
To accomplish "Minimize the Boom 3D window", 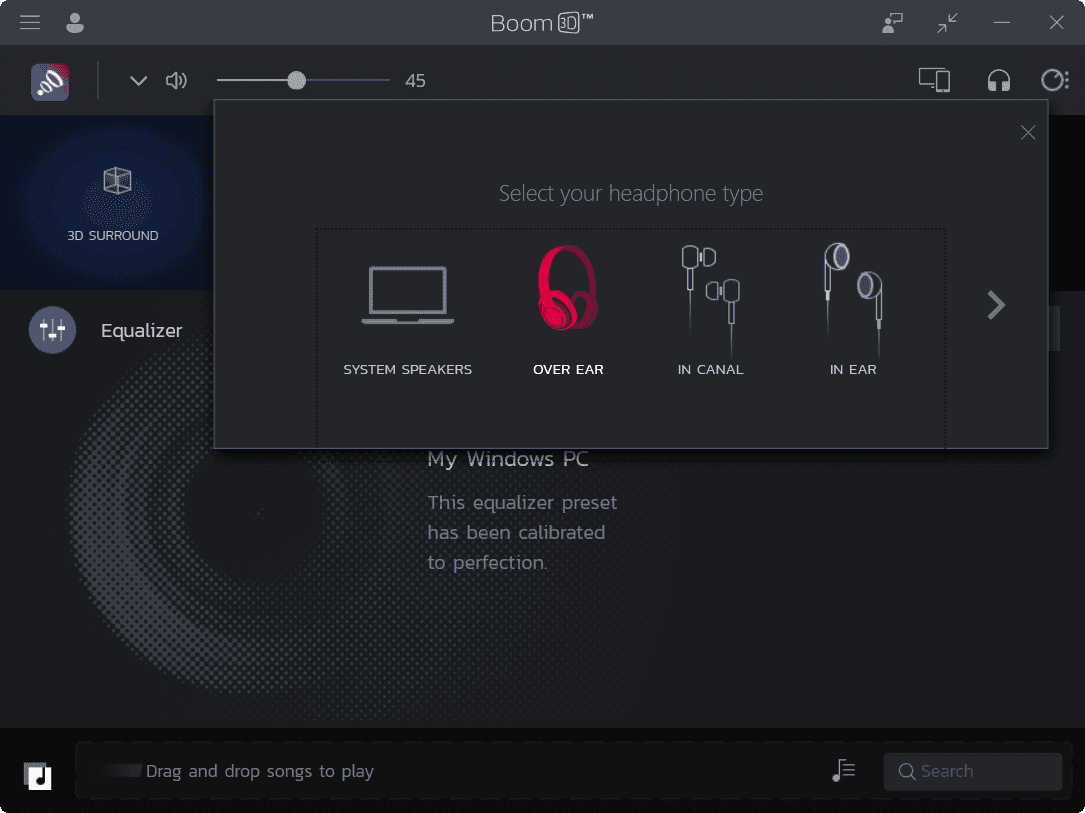I will [x=1001, y=23].
